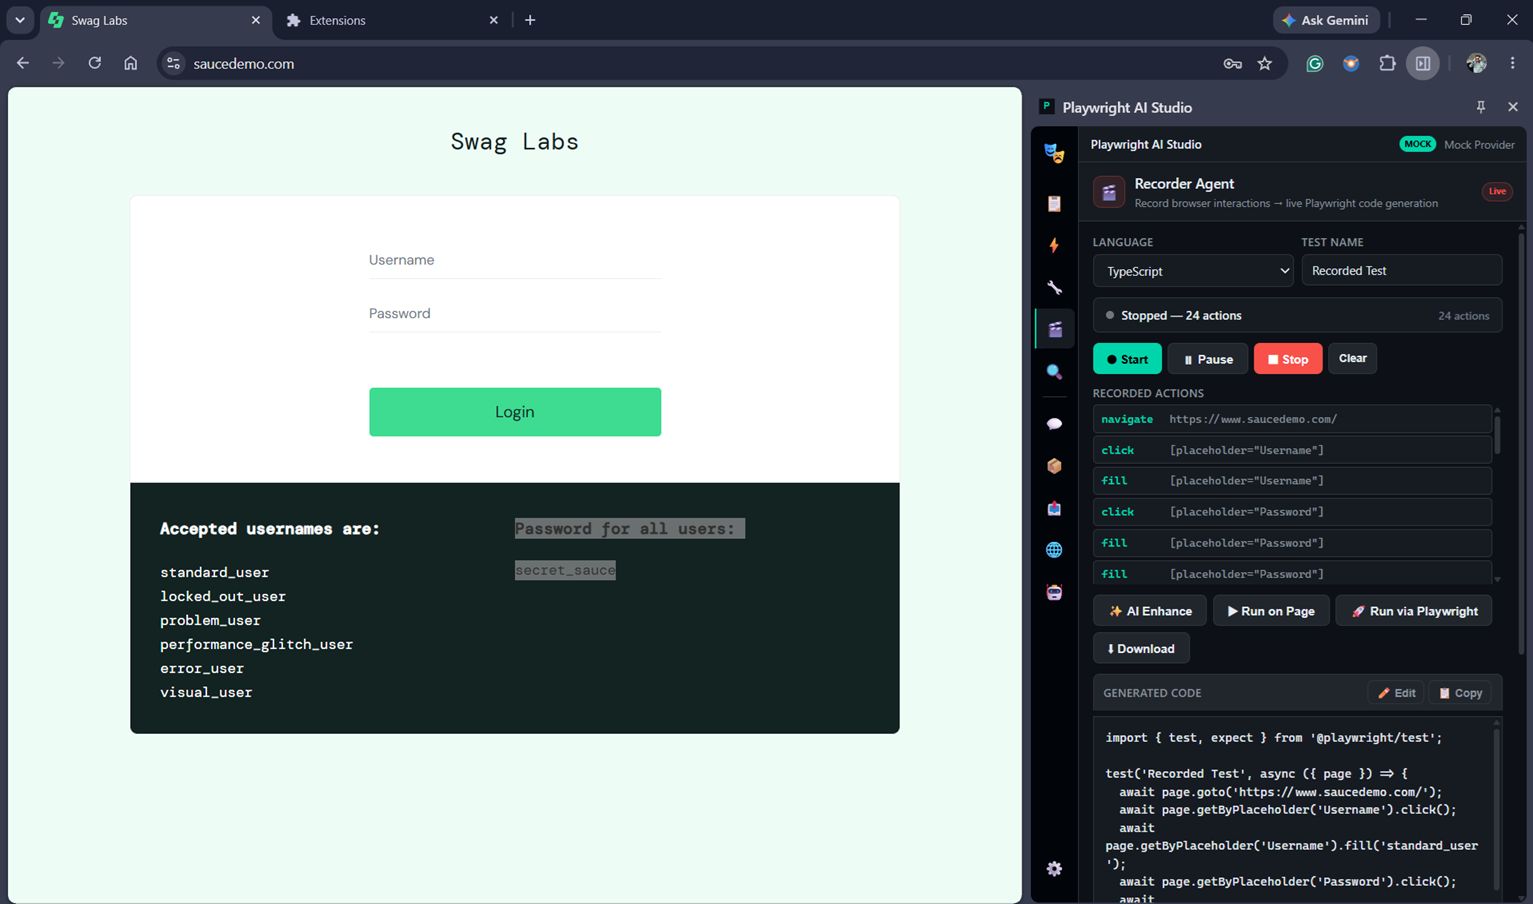Click the Ask Gemini button
Image resolution: width=1533 pixels, height=904 pixels.
pyautogui.click(x=1326, y=20)
